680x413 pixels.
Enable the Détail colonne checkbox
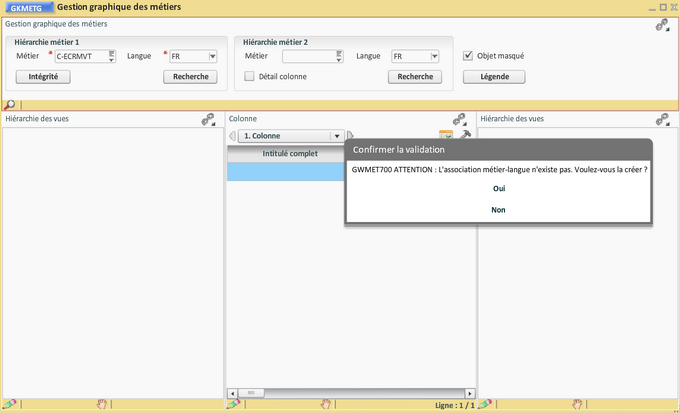pyautogui.click(x=250, y=76)
